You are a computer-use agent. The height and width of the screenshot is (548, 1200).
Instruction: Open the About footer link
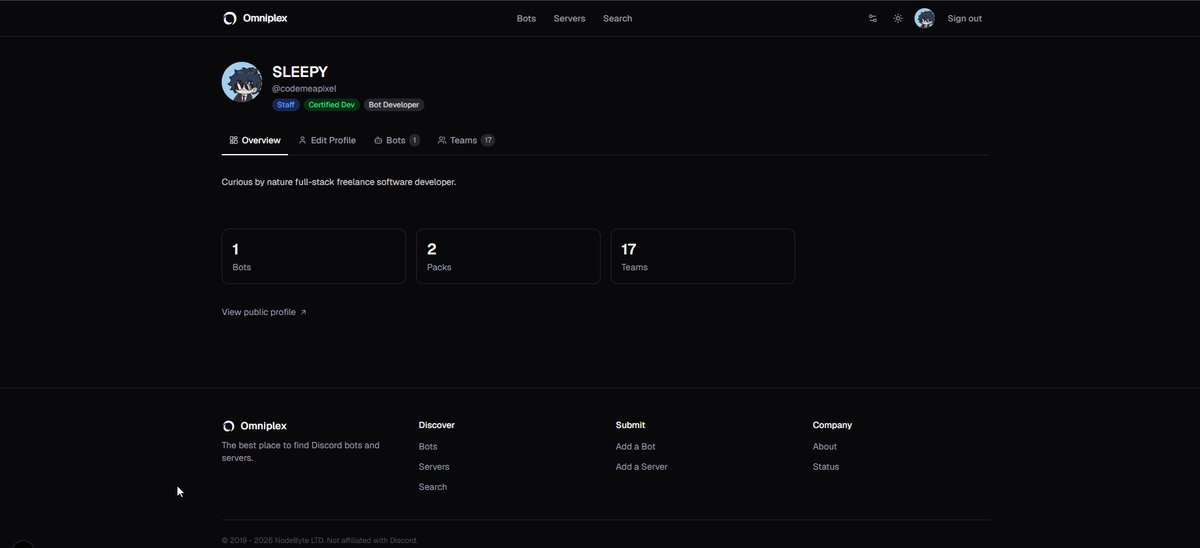(825, 447)
